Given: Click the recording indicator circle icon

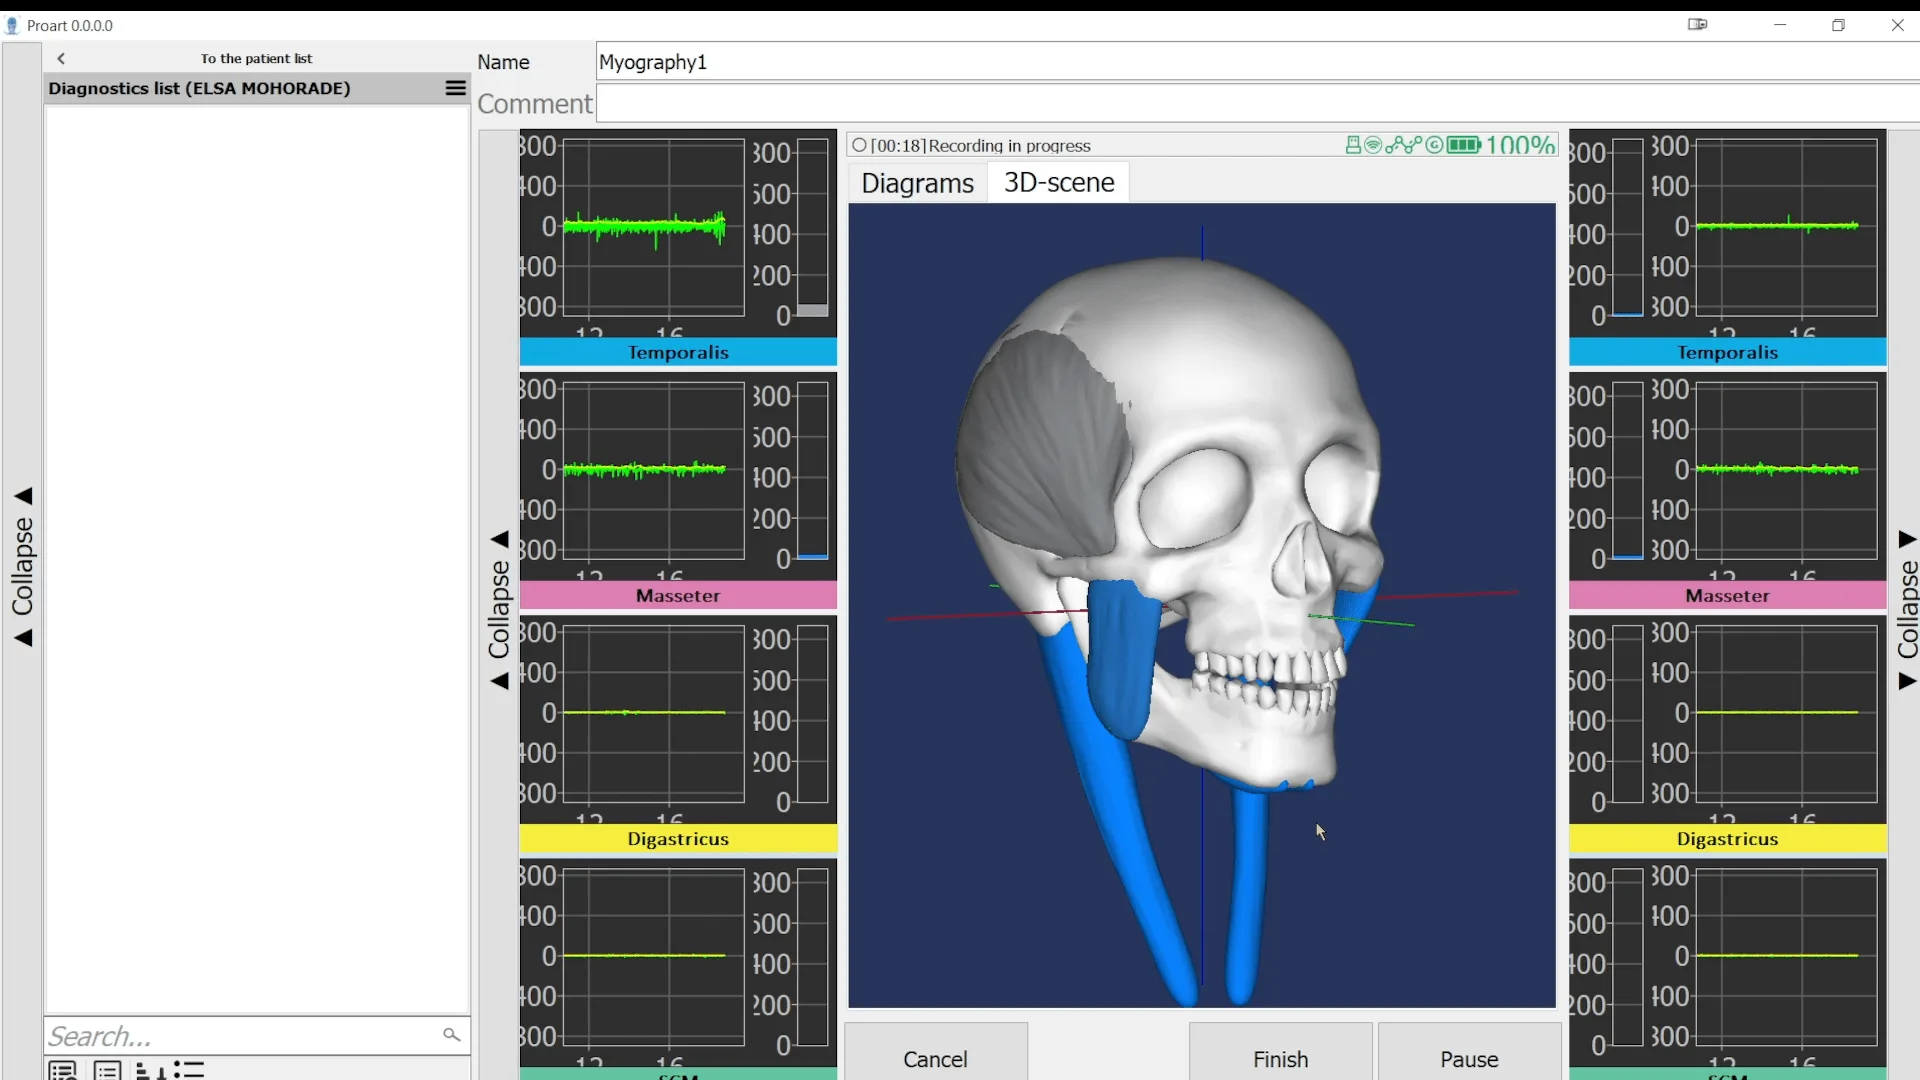Looking at the screenshot, I should point(859,145).
